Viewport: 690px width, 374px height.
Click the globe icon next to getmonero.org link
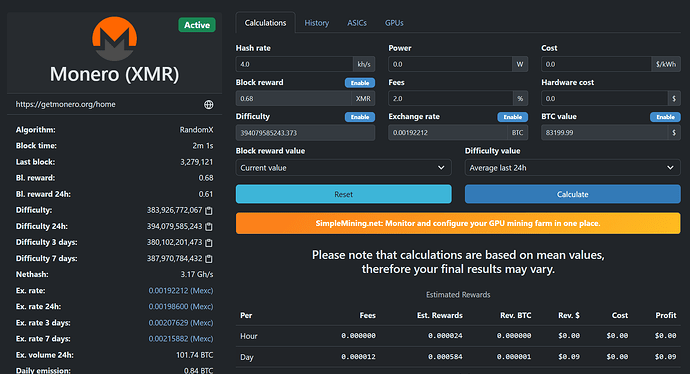point(209,104)
